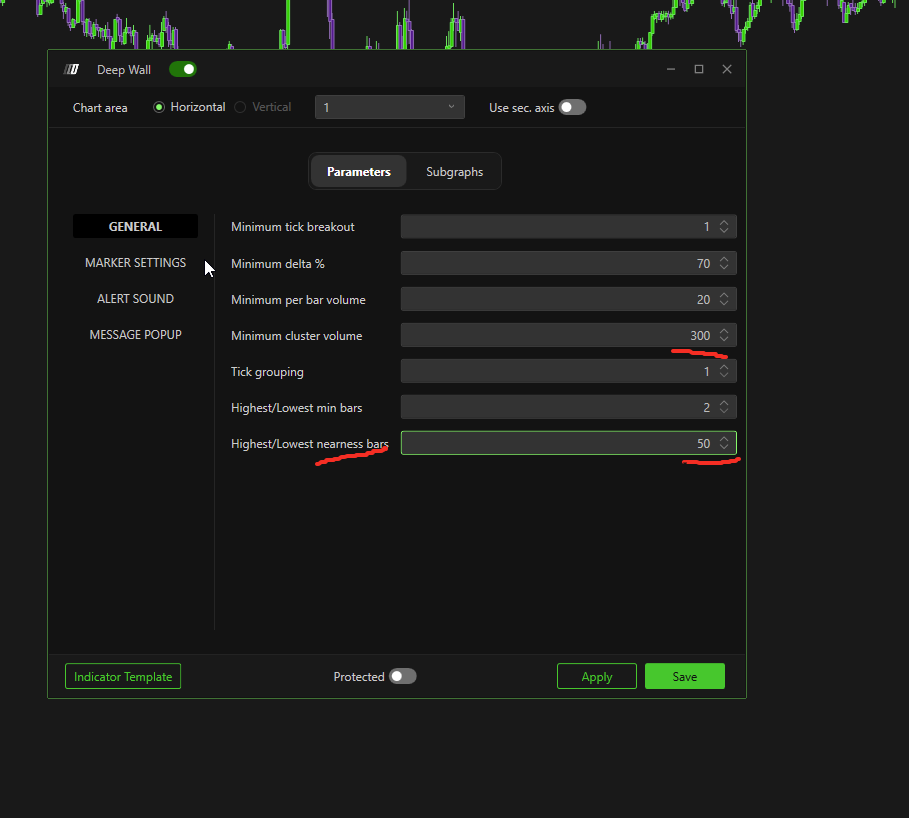Select the Vertical chart area option
This screenshot has width=909, height=818.
coord(240,107)
